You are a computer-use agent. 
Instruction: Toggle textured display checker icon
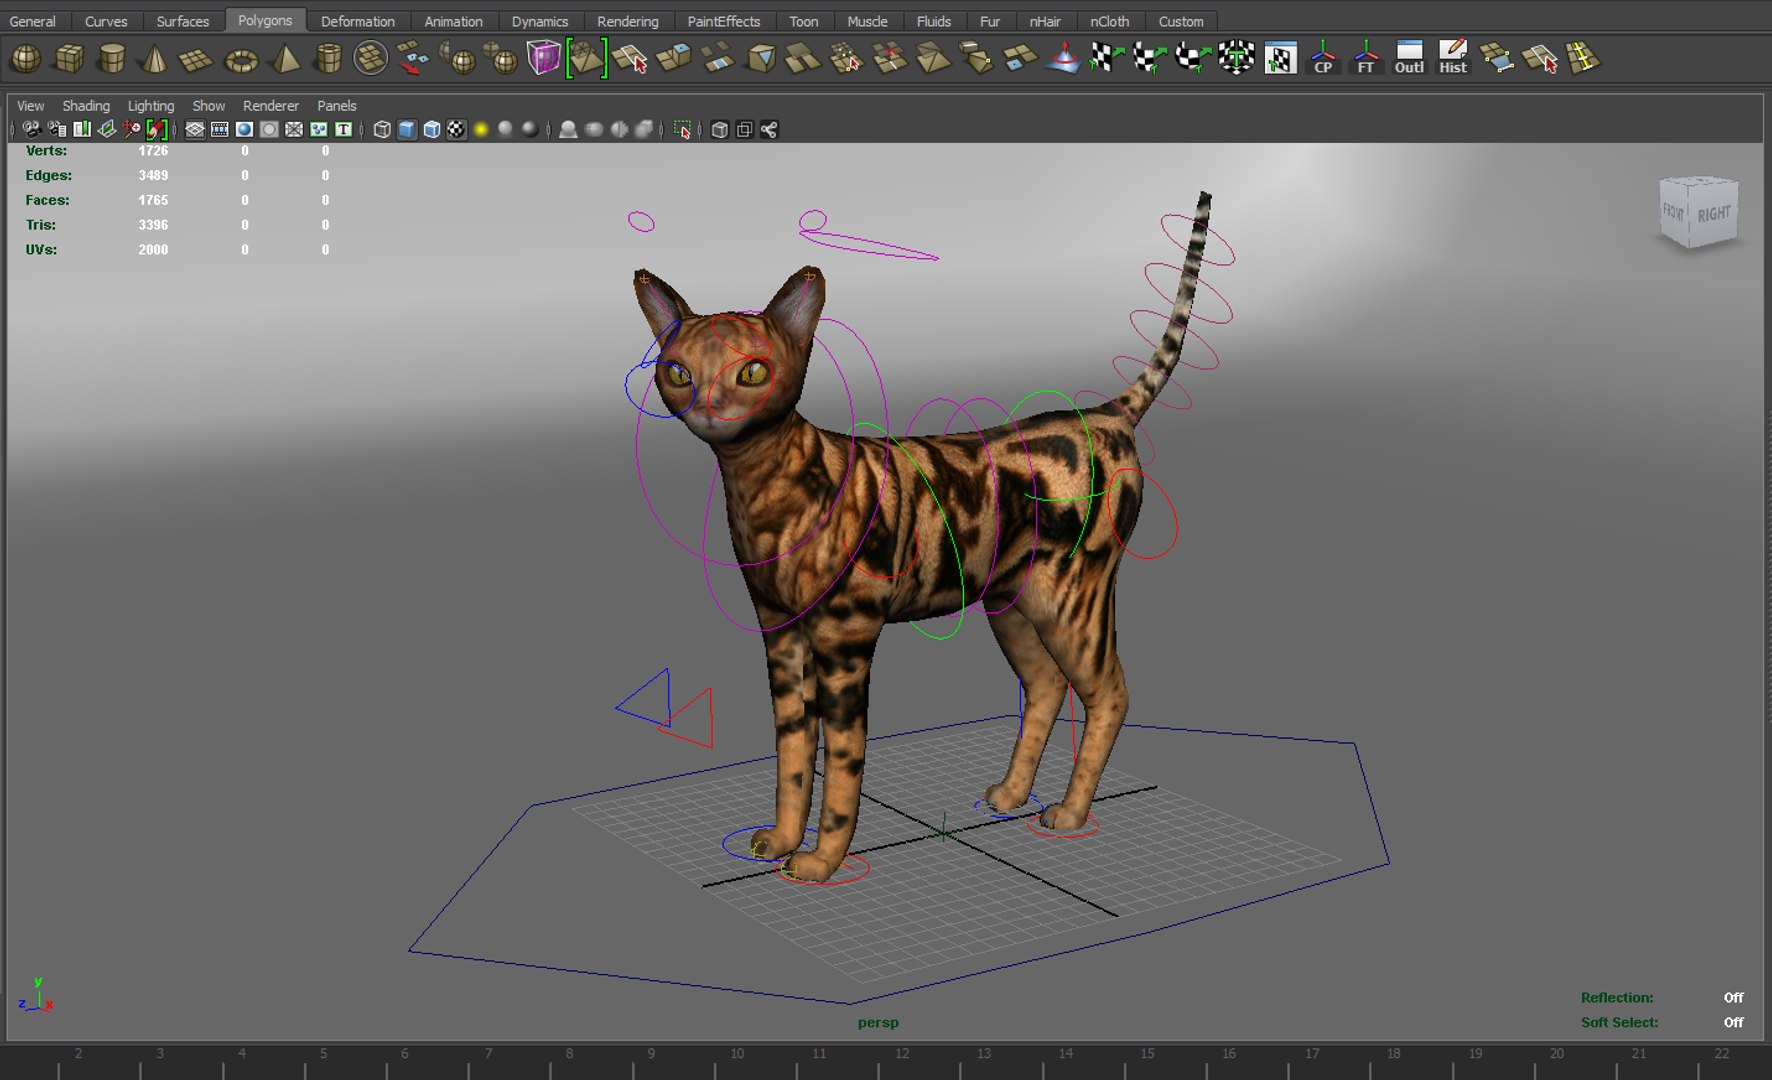pos(456,129)
